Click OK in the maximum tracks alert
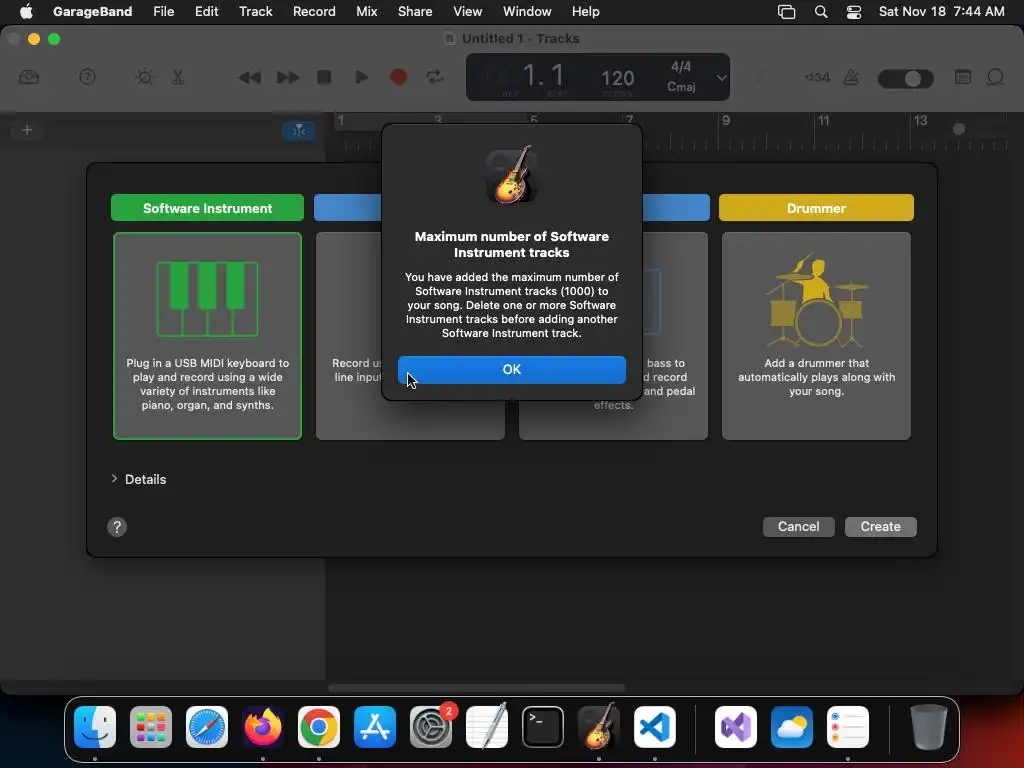 pos(511,370)
